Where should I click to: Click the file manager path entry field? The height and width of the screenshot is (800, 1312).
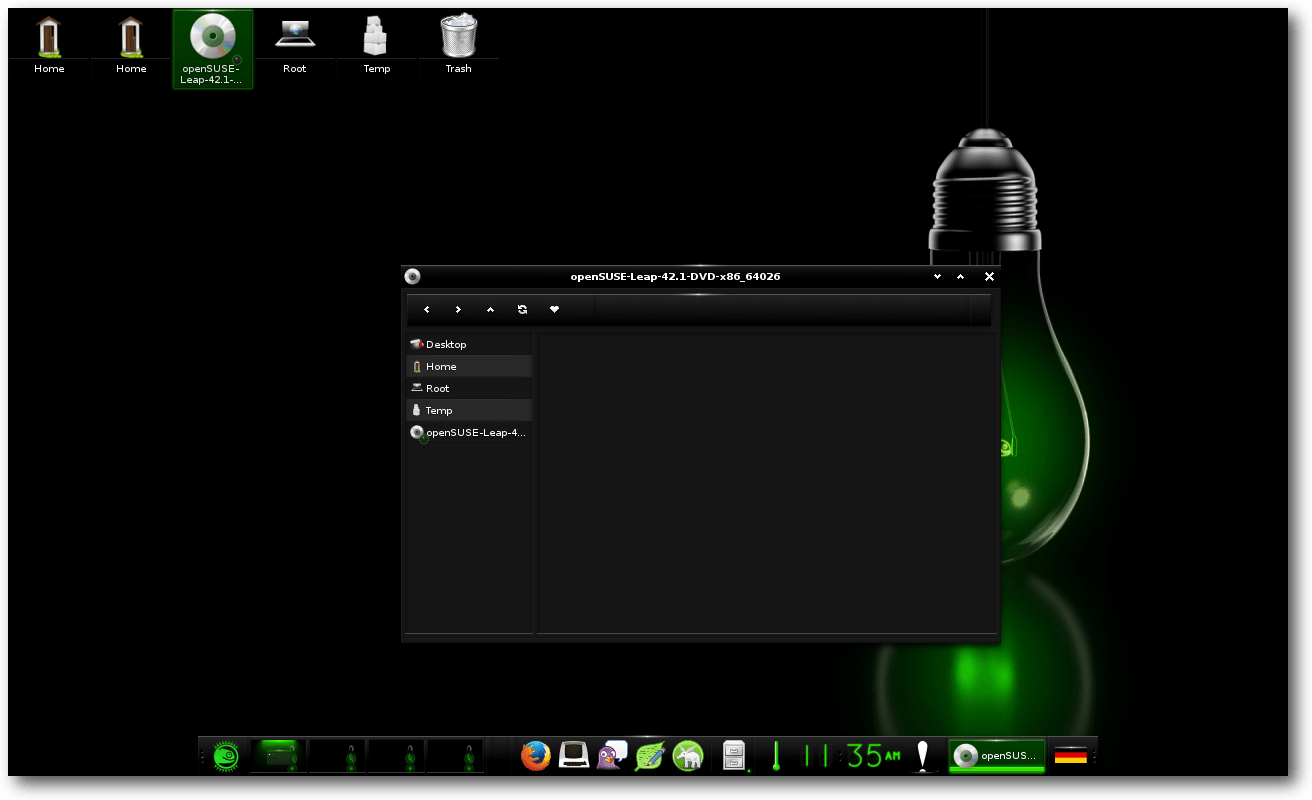pyautogui.click(x=783, y=310)
